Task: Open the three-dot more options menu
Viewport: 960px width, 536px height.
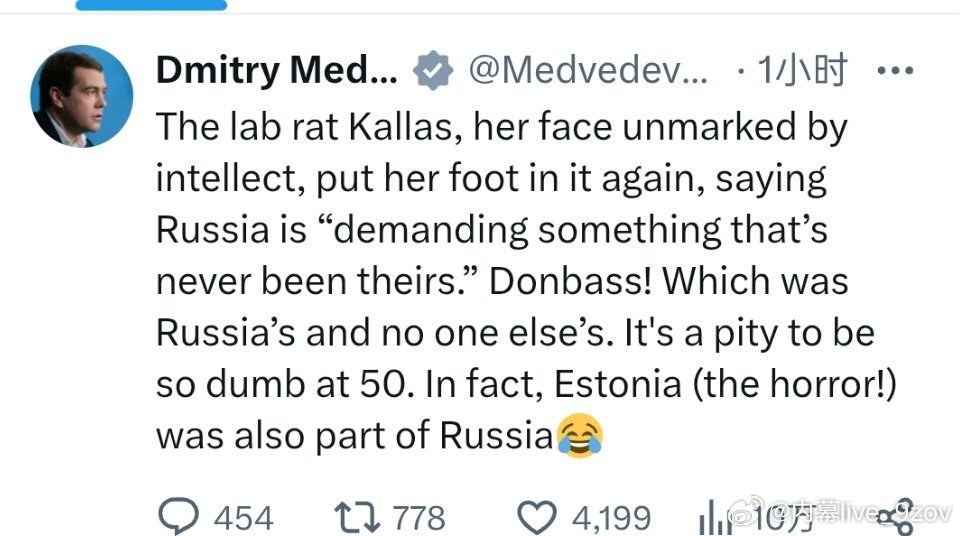Action: pyautogui.click(x=895, y=71)
